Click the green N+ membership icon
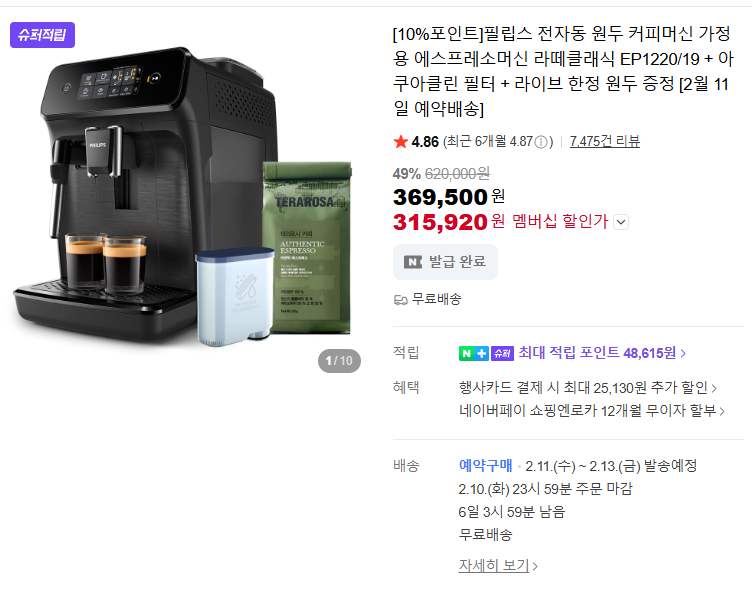Image resolution: width=752 pixels, height=595 pixels. [x=474, y=353]
